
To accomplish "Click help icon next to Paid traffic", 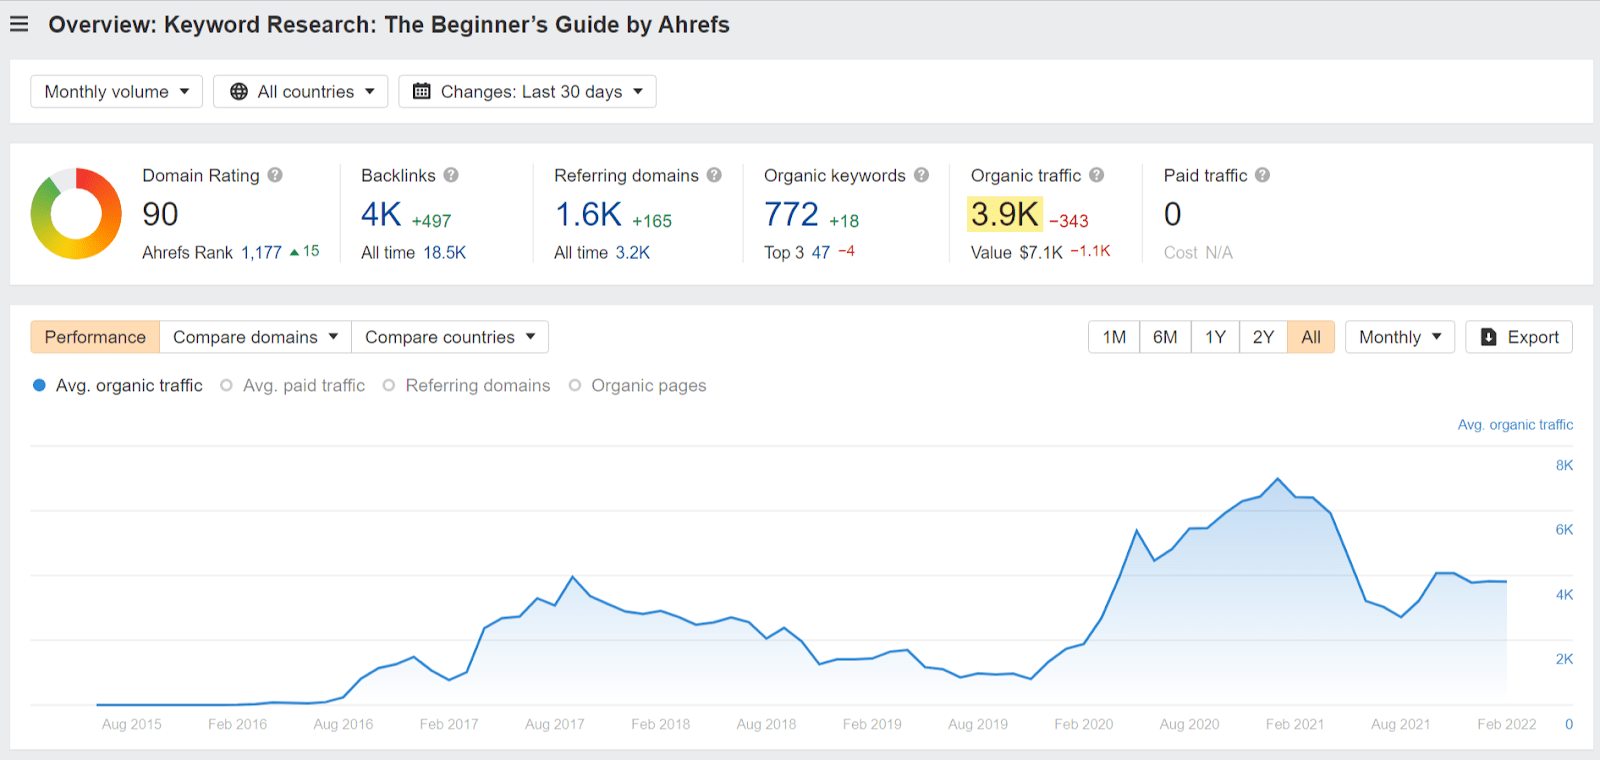I will coord(1263,175).
